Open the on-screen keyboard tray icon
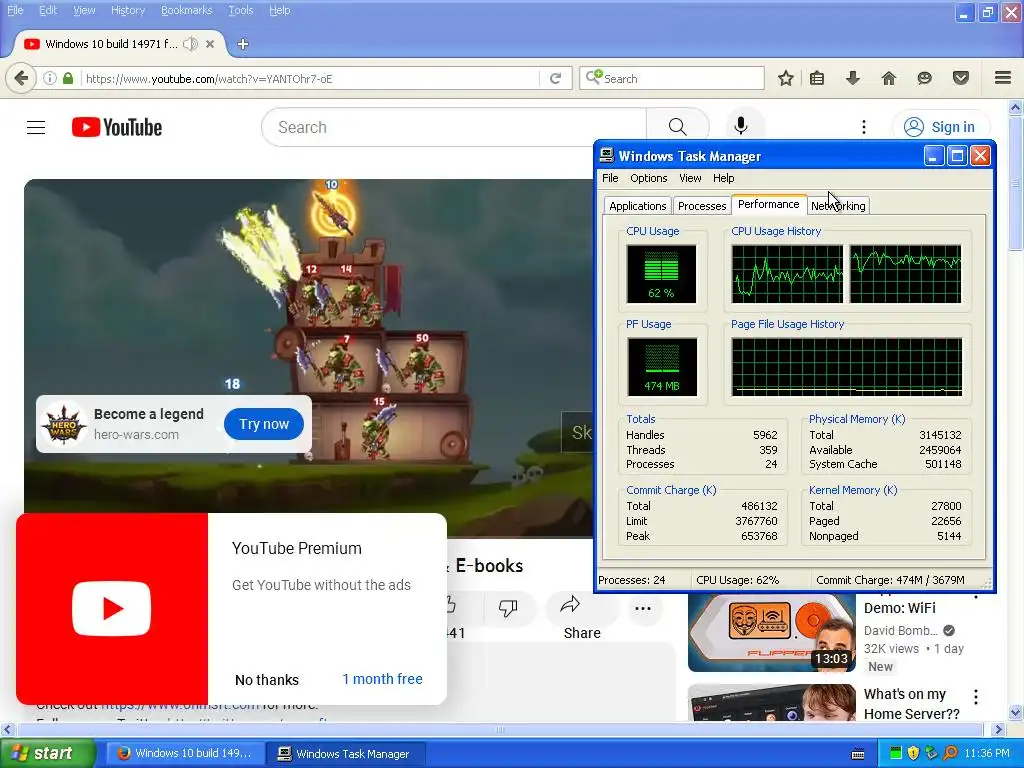The width and height of the screenshot is (1024, 768). [x=858, y=754]
